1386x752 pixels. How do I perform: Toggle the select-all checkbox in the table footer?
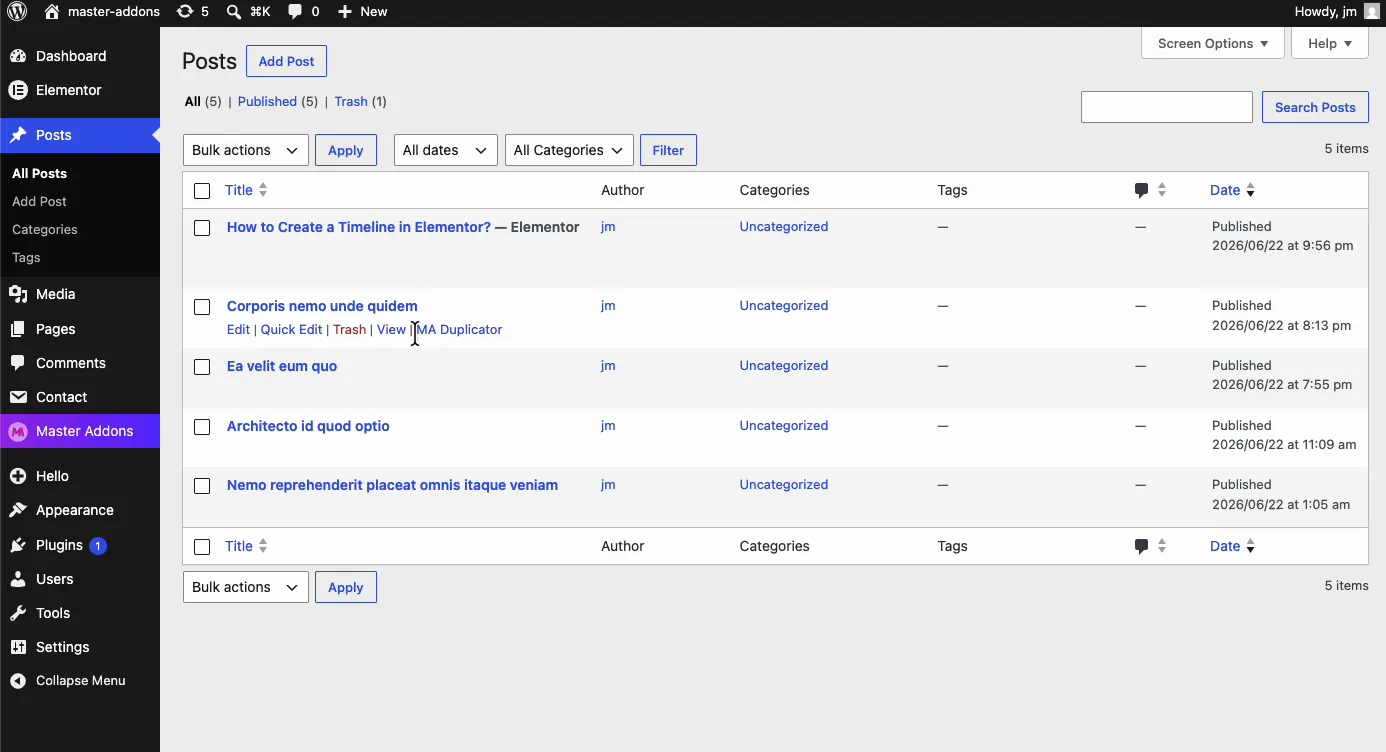(202, 547)
